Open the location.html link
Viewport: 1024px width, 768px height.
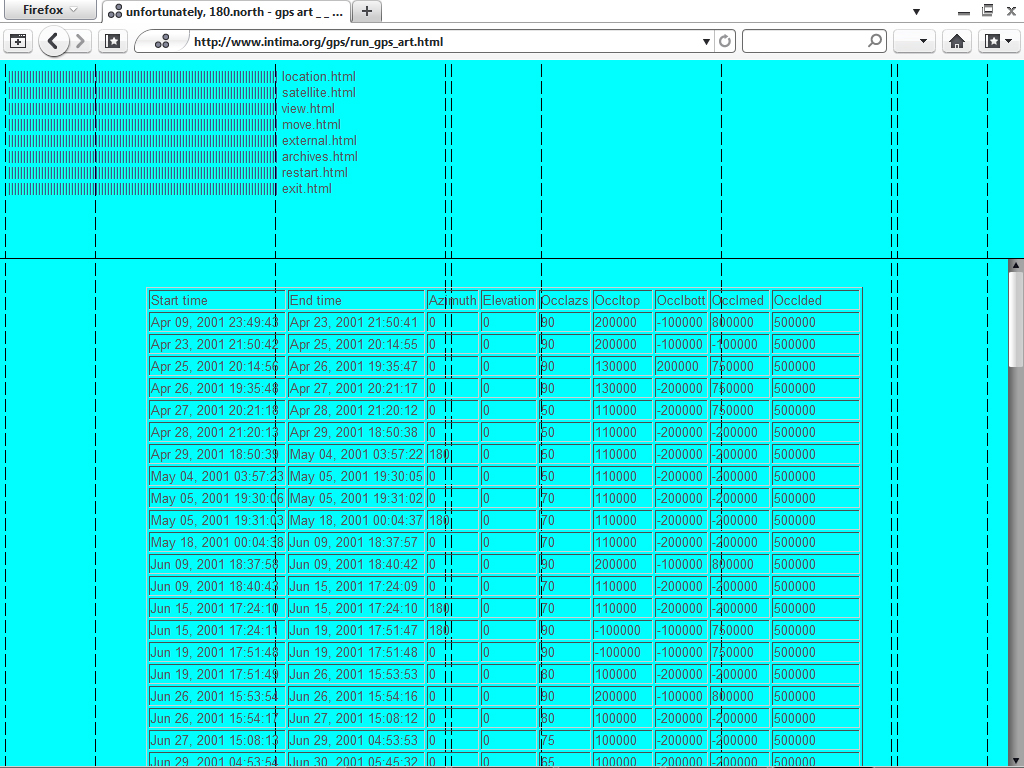(318, 77)
